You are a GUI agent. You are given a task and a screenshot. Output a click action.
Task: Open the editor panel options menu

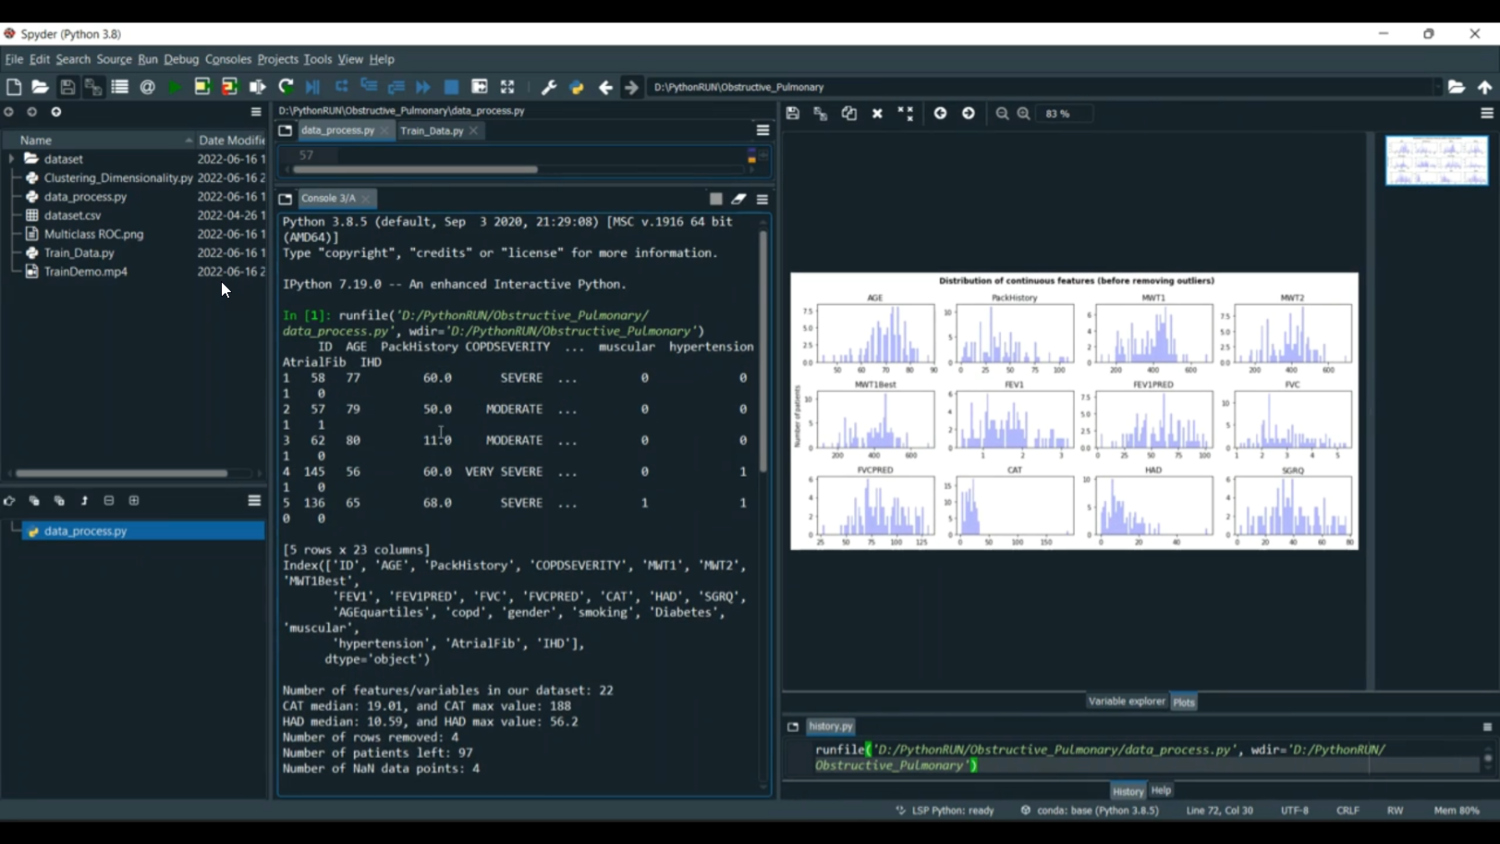[762, 130]
